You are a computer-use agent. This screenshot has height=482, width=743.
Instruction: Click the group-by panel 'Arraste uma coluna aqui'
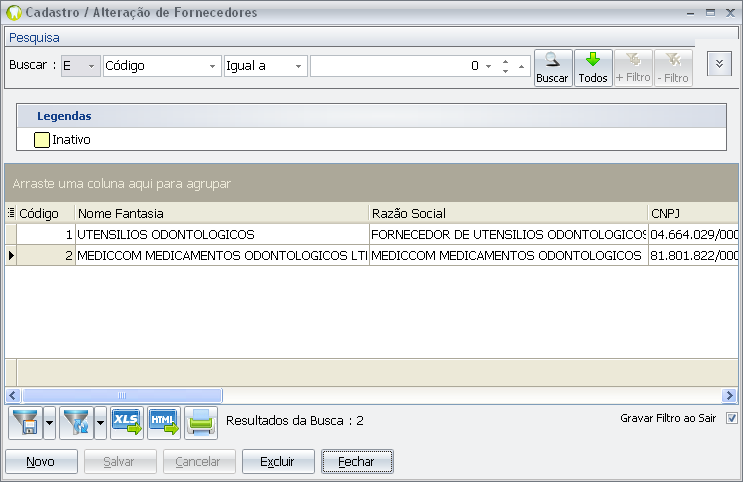(372, 183)
